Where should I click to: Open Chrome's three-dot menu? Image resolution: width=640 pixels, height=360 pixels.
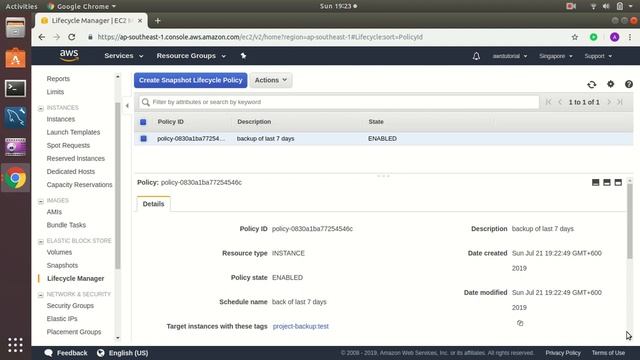click(x=630, y=37)
